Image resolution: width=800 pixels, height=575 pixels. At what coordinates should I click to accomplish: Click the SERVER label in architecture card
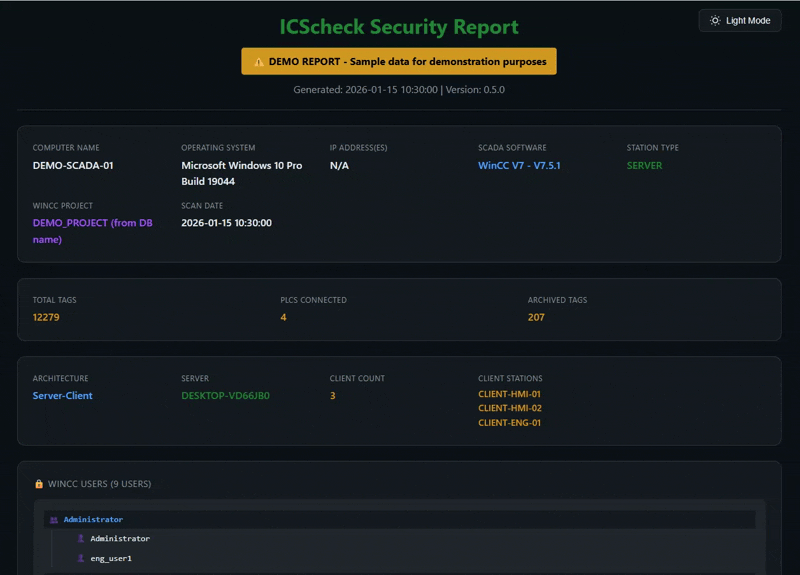click(x=195, y=379)
